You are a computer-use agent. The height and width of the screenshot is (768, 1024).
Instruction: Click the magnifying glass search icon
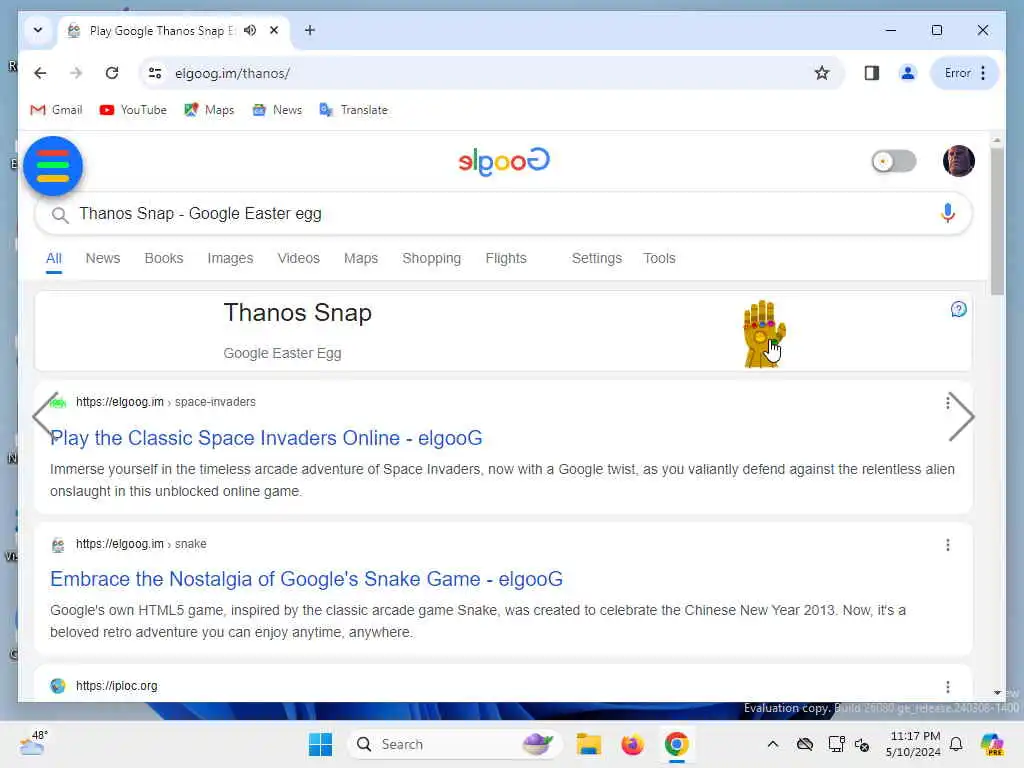(60, 214)
